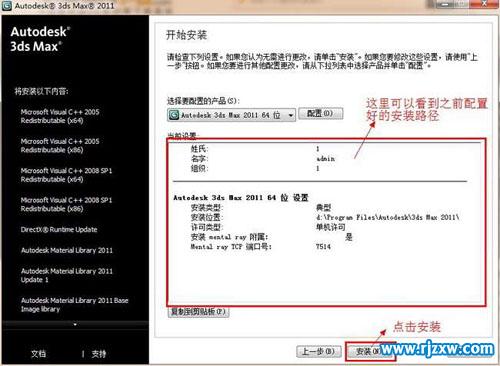Click the 'Autodesk 3ds Max 2011 64 位 设置' heading

coord(241,198)
